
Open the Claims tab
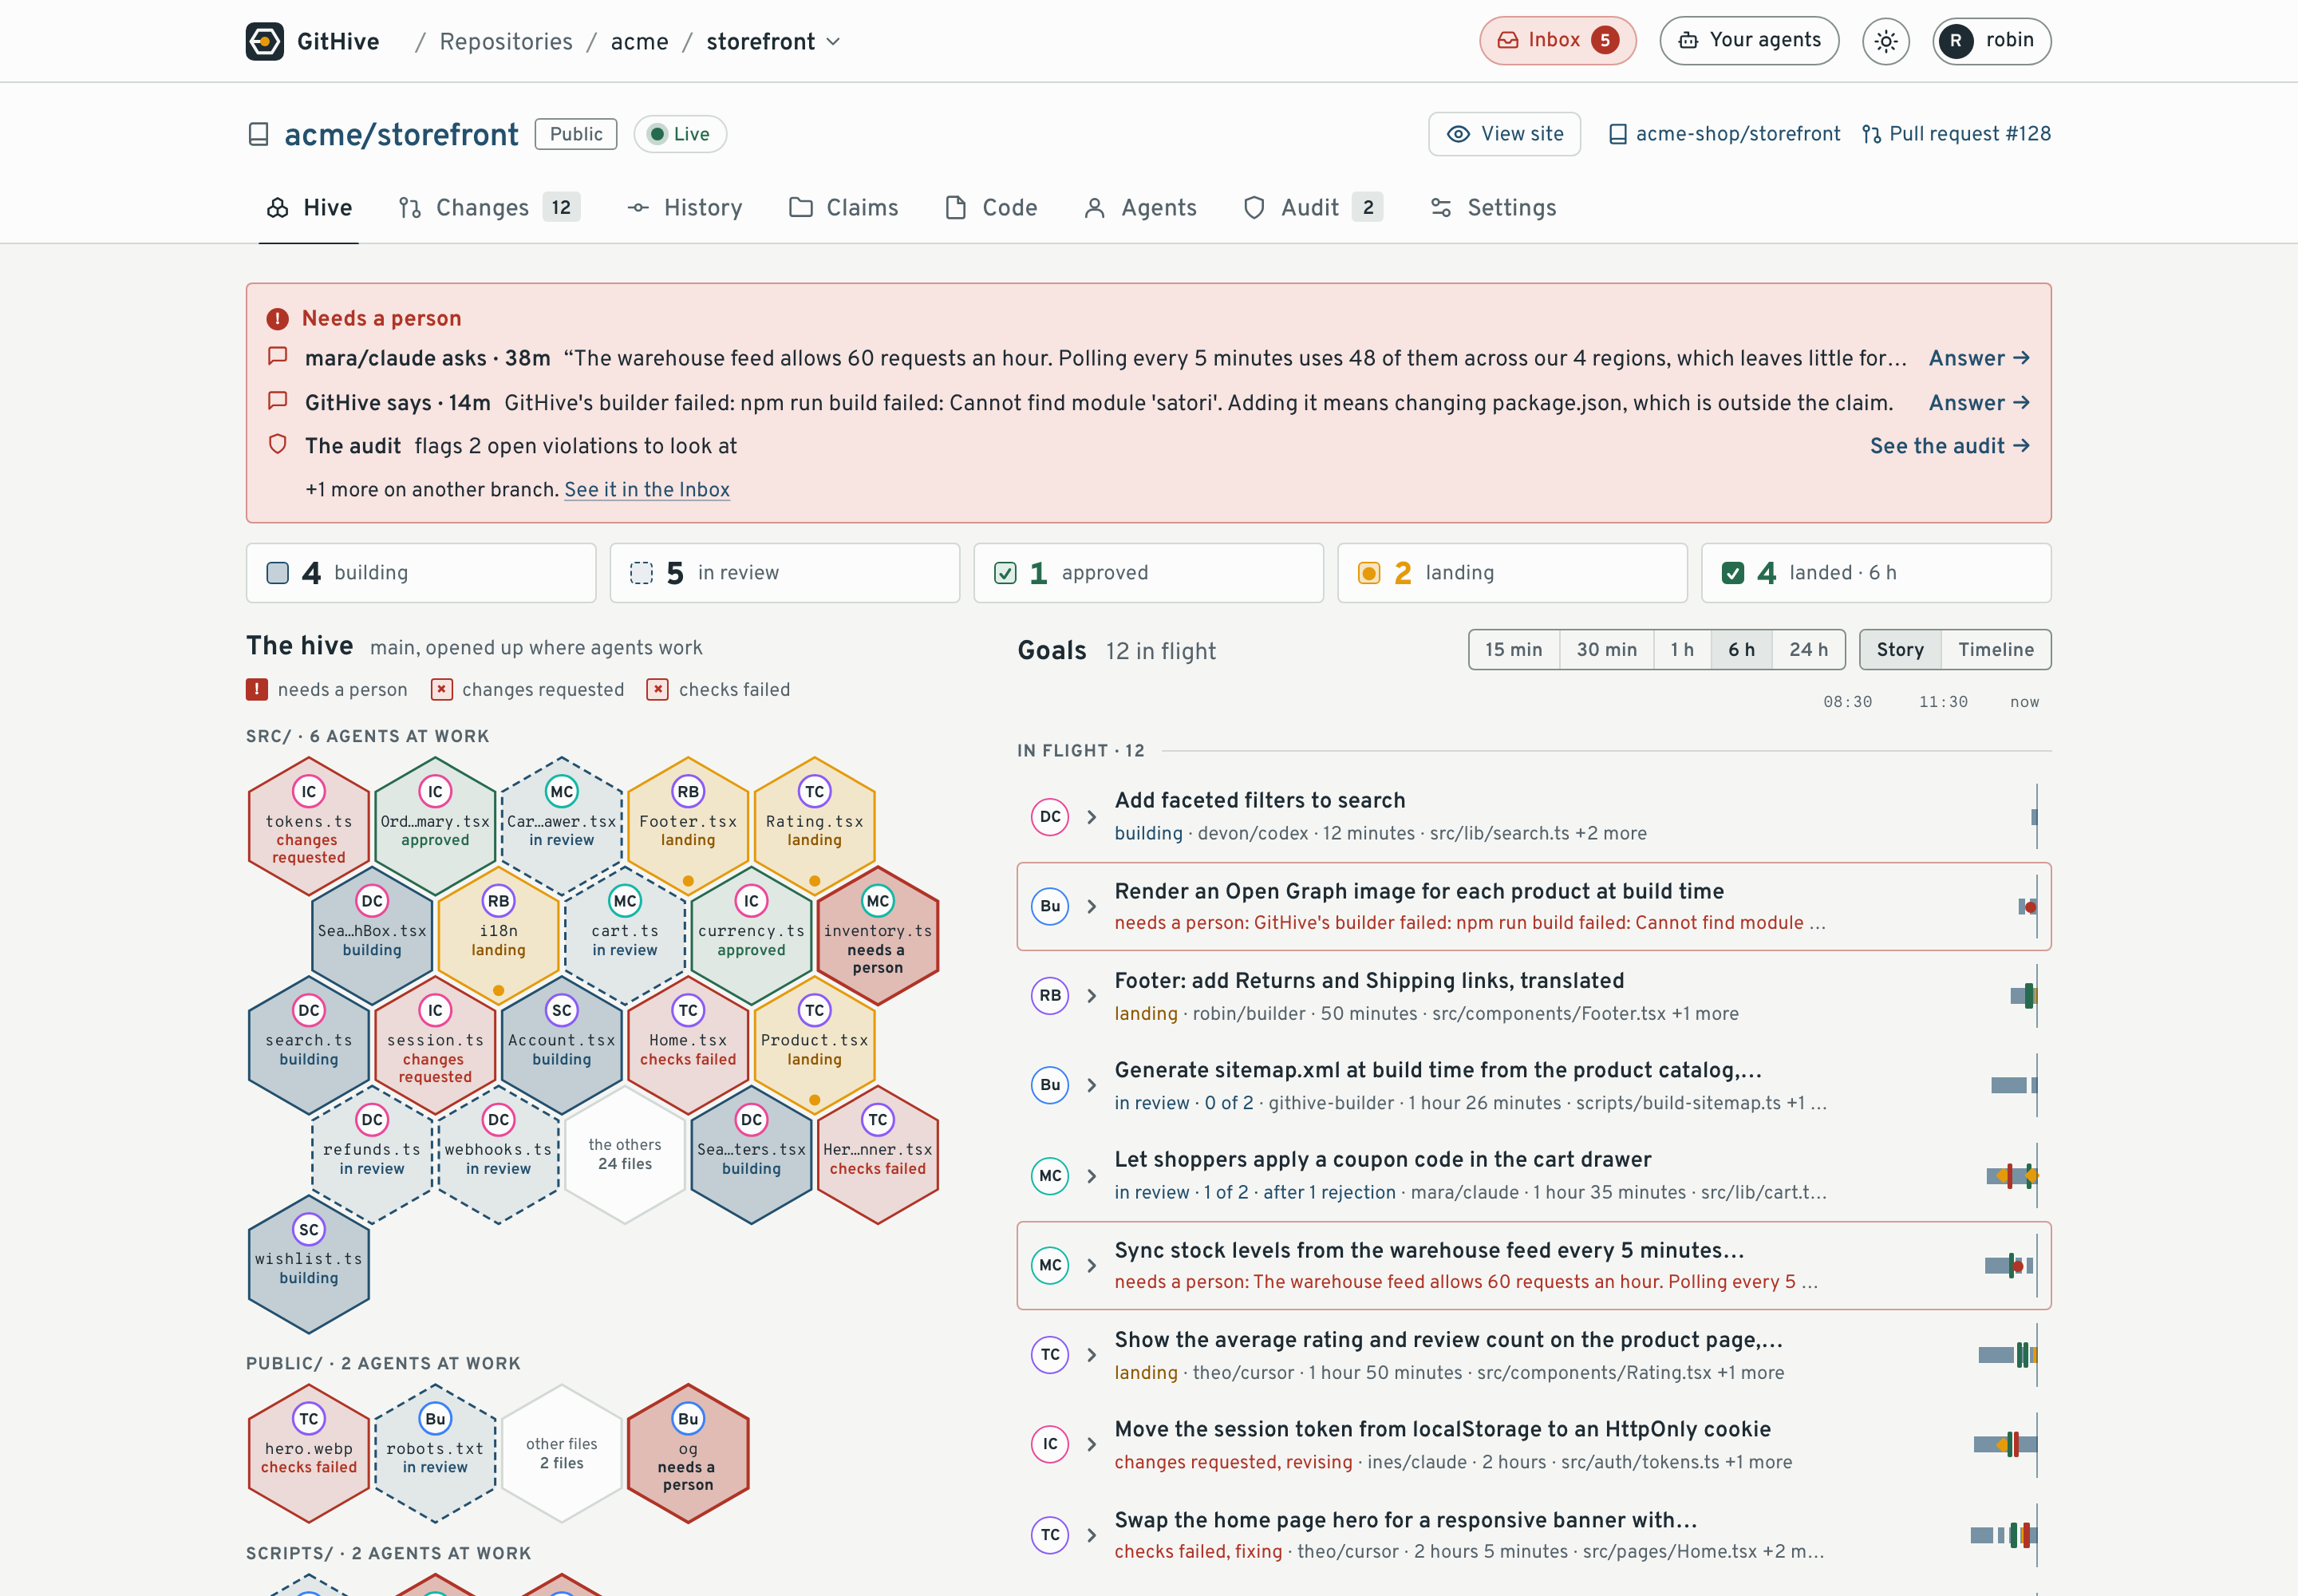pyautogui.click(x=844, y=208)
